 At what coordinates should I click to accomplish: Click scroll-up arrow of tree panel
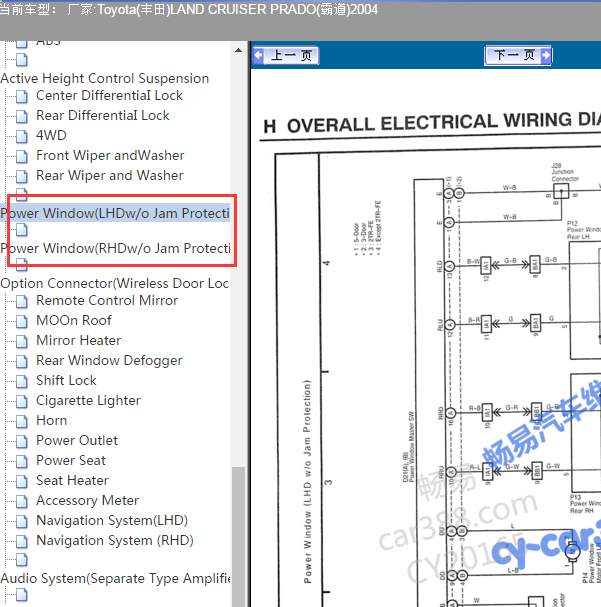point(238,50)
